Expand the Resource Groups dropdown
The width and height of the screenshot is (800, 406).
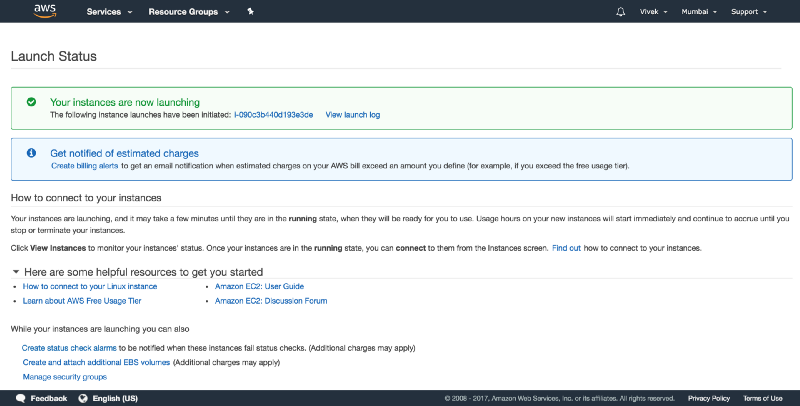point(189,12)
